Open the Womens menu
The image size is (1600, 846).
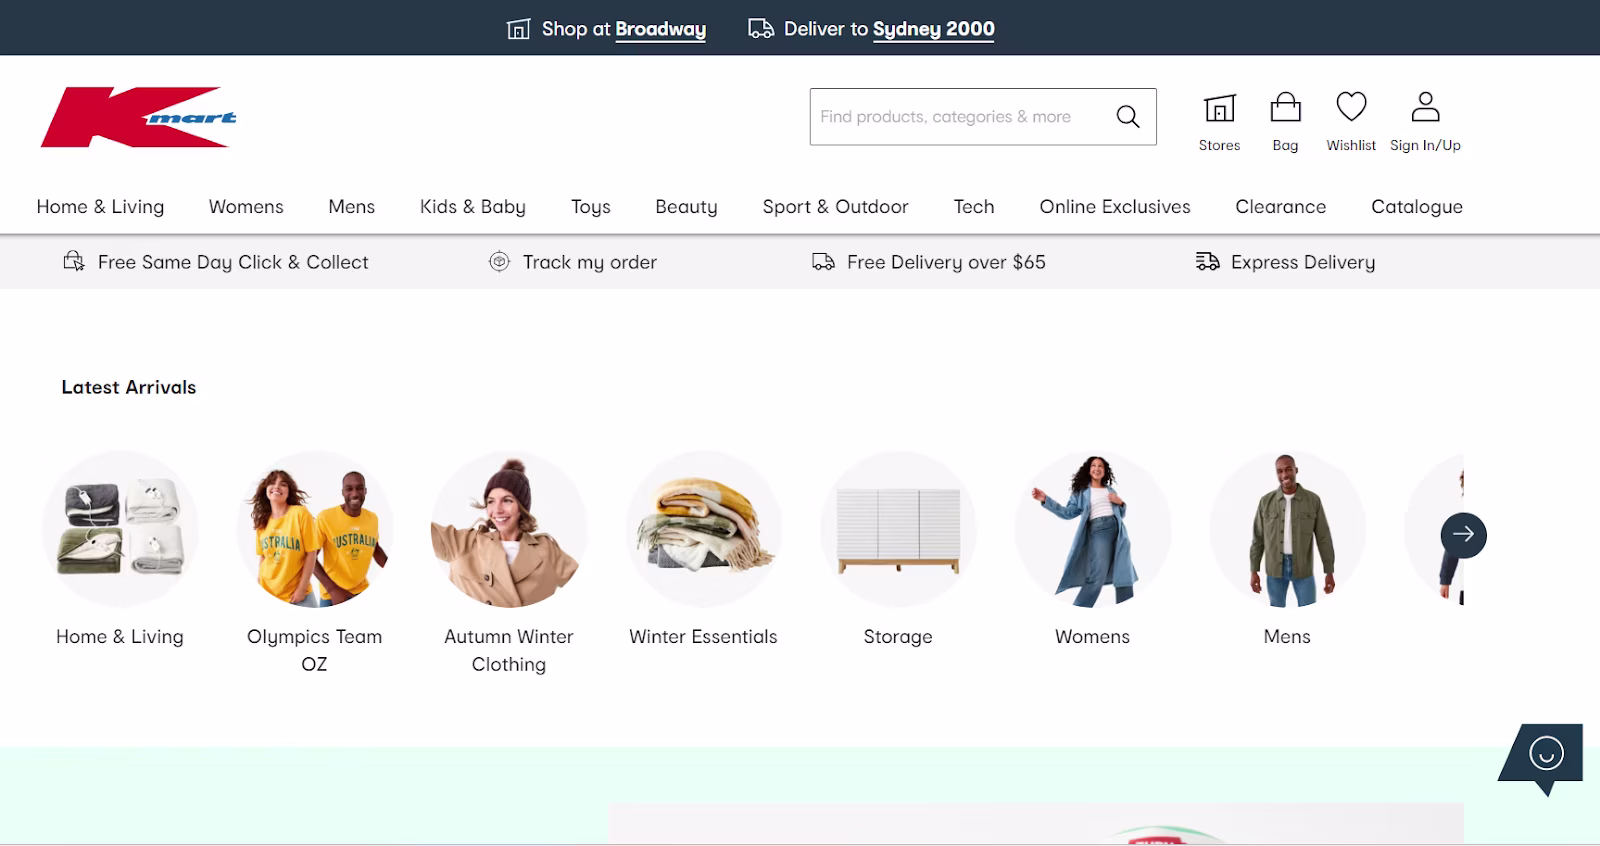pyautogui.click(x=246, y=207)
